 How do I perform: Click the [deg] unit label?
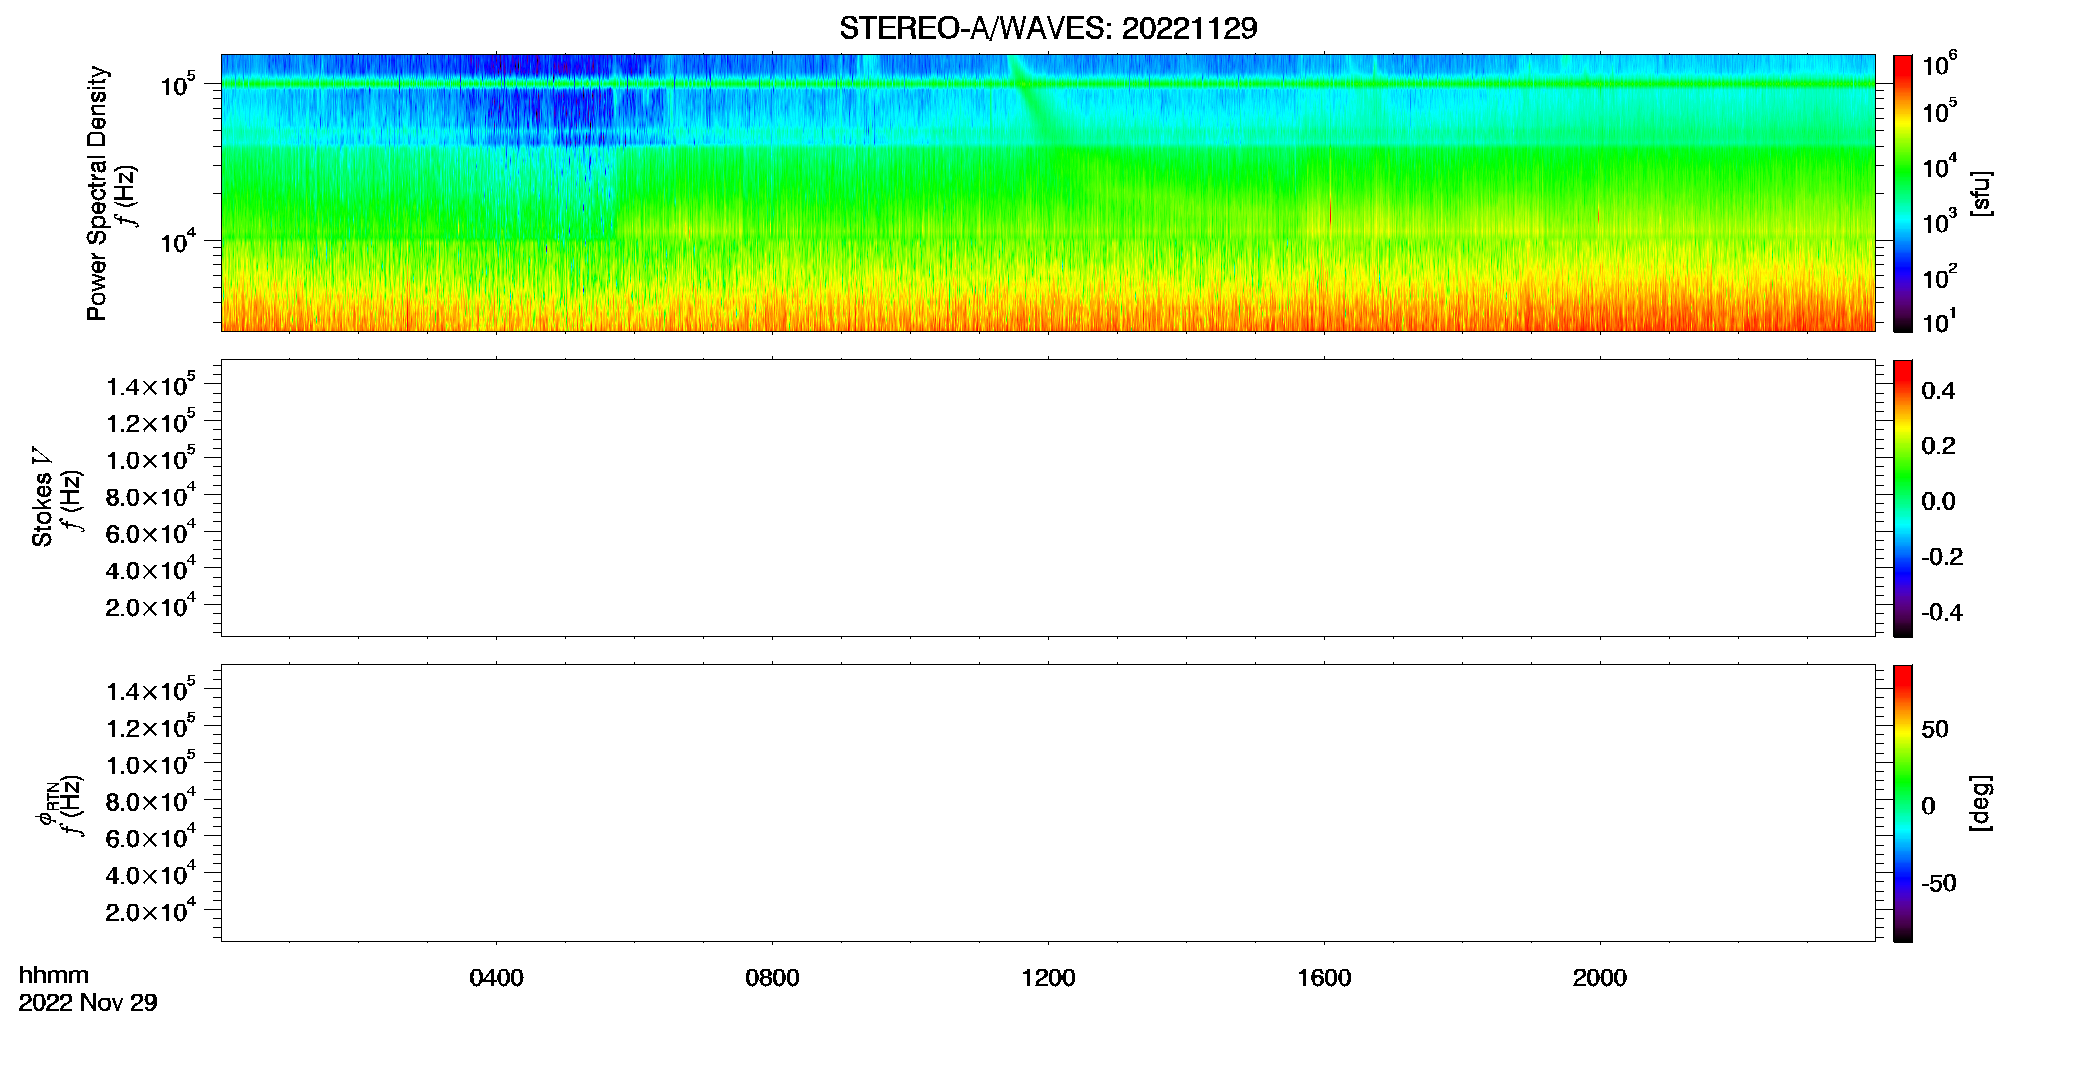click(x=1980, y=803)
